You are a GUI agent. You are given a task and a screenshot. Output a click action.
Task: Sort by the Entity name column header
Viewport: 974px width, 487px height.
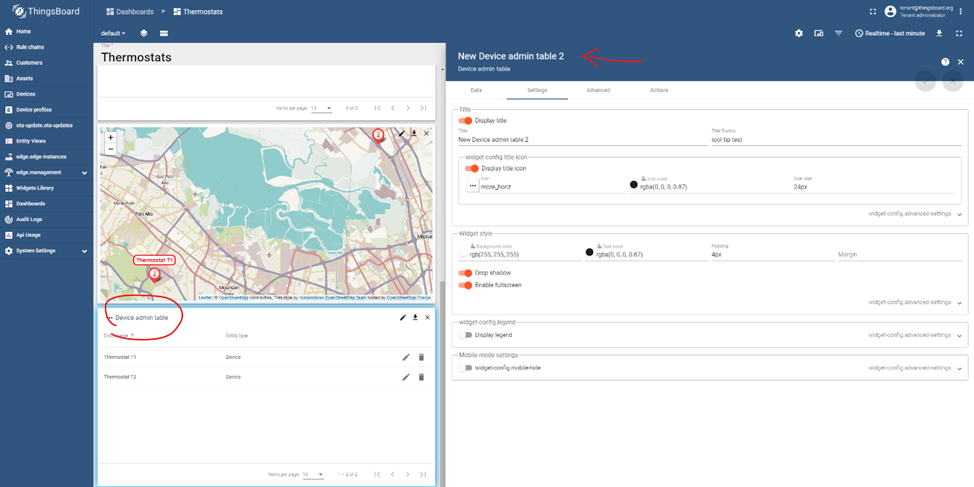point(119,335)
